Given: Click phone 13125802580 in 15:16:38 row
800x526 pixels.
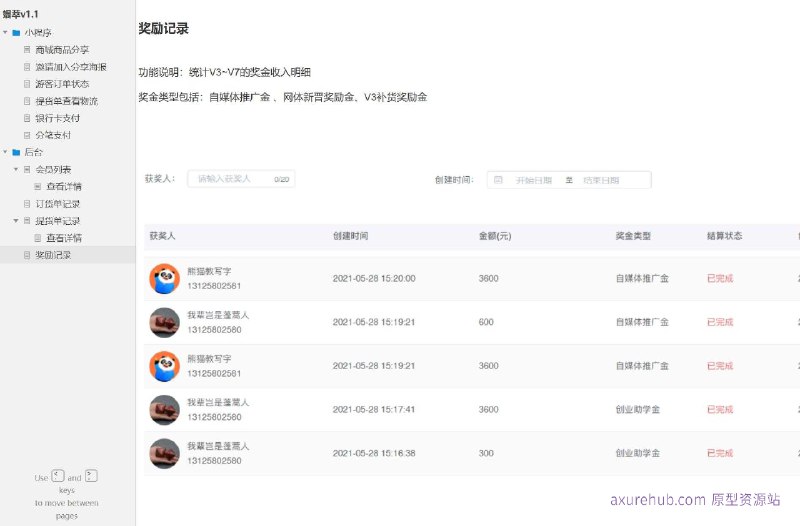Looking at the screenshot, I should 214,461.
